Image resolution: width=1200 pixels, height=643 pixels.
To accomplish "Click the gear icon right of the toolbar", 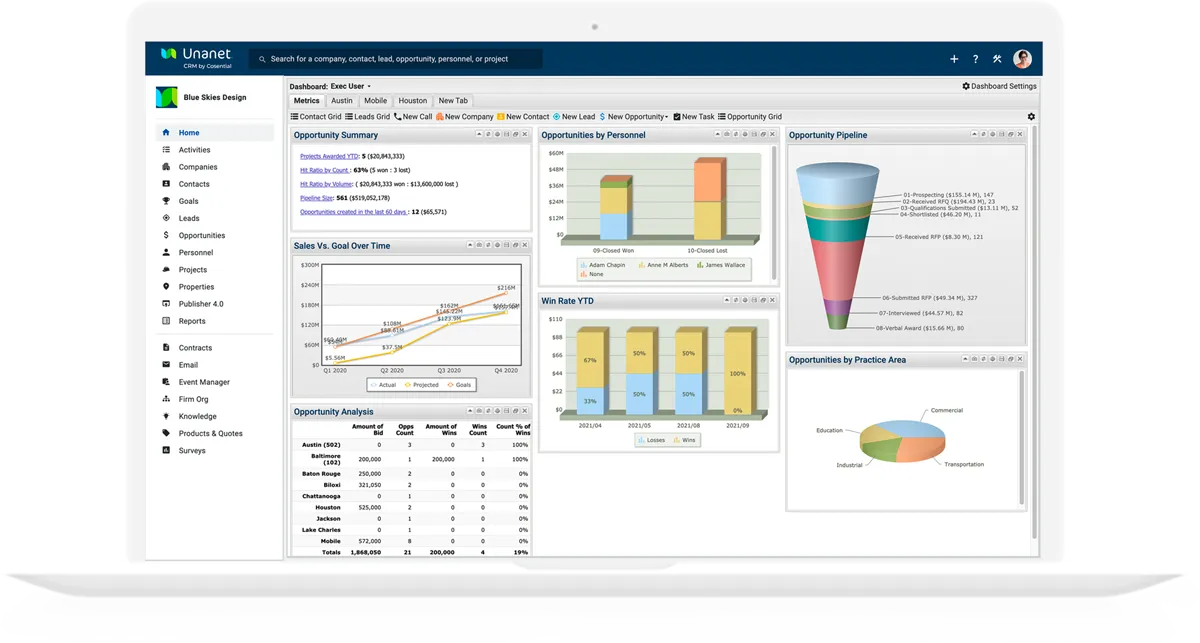I will (x=1031, y=117).
